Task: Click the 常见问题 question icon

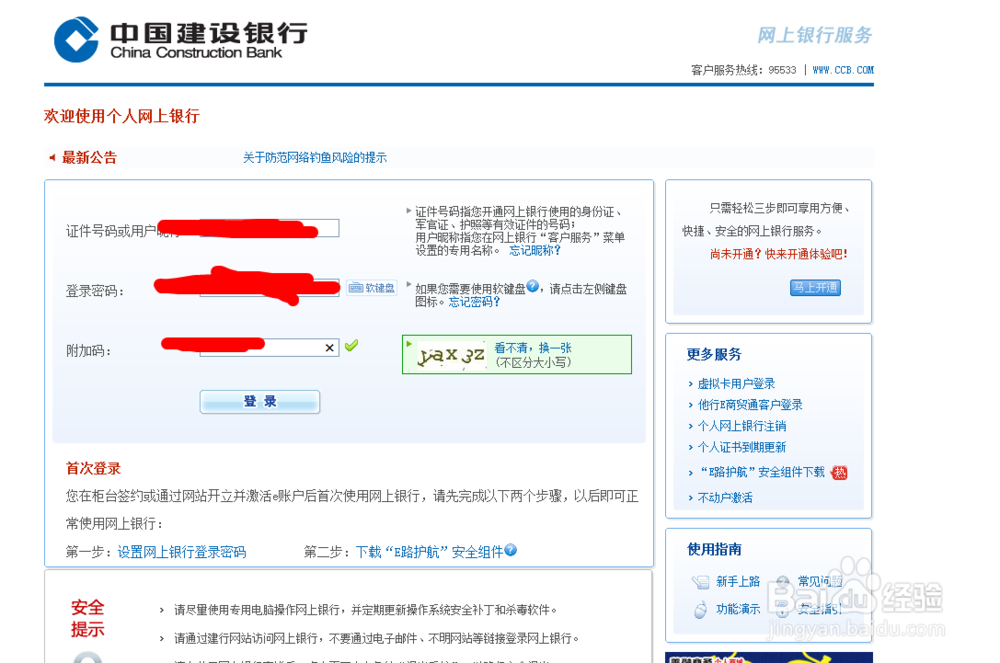Action: coord(783,580)
